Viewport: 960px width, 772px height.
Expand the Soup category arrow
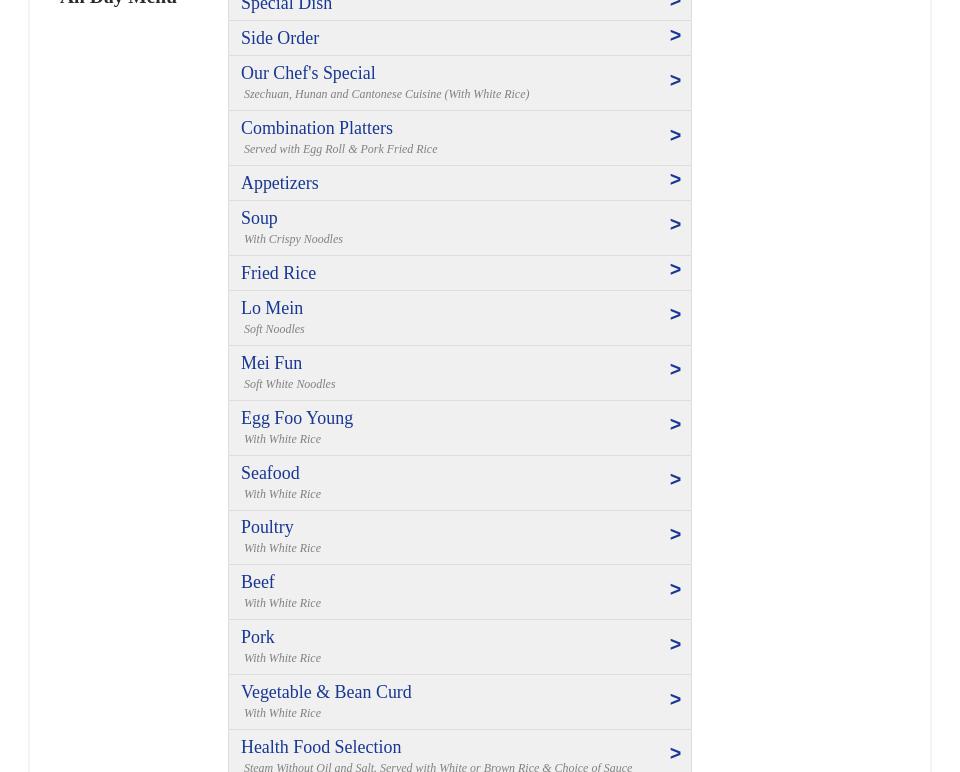pyautogui.click(x=675, y=225)
